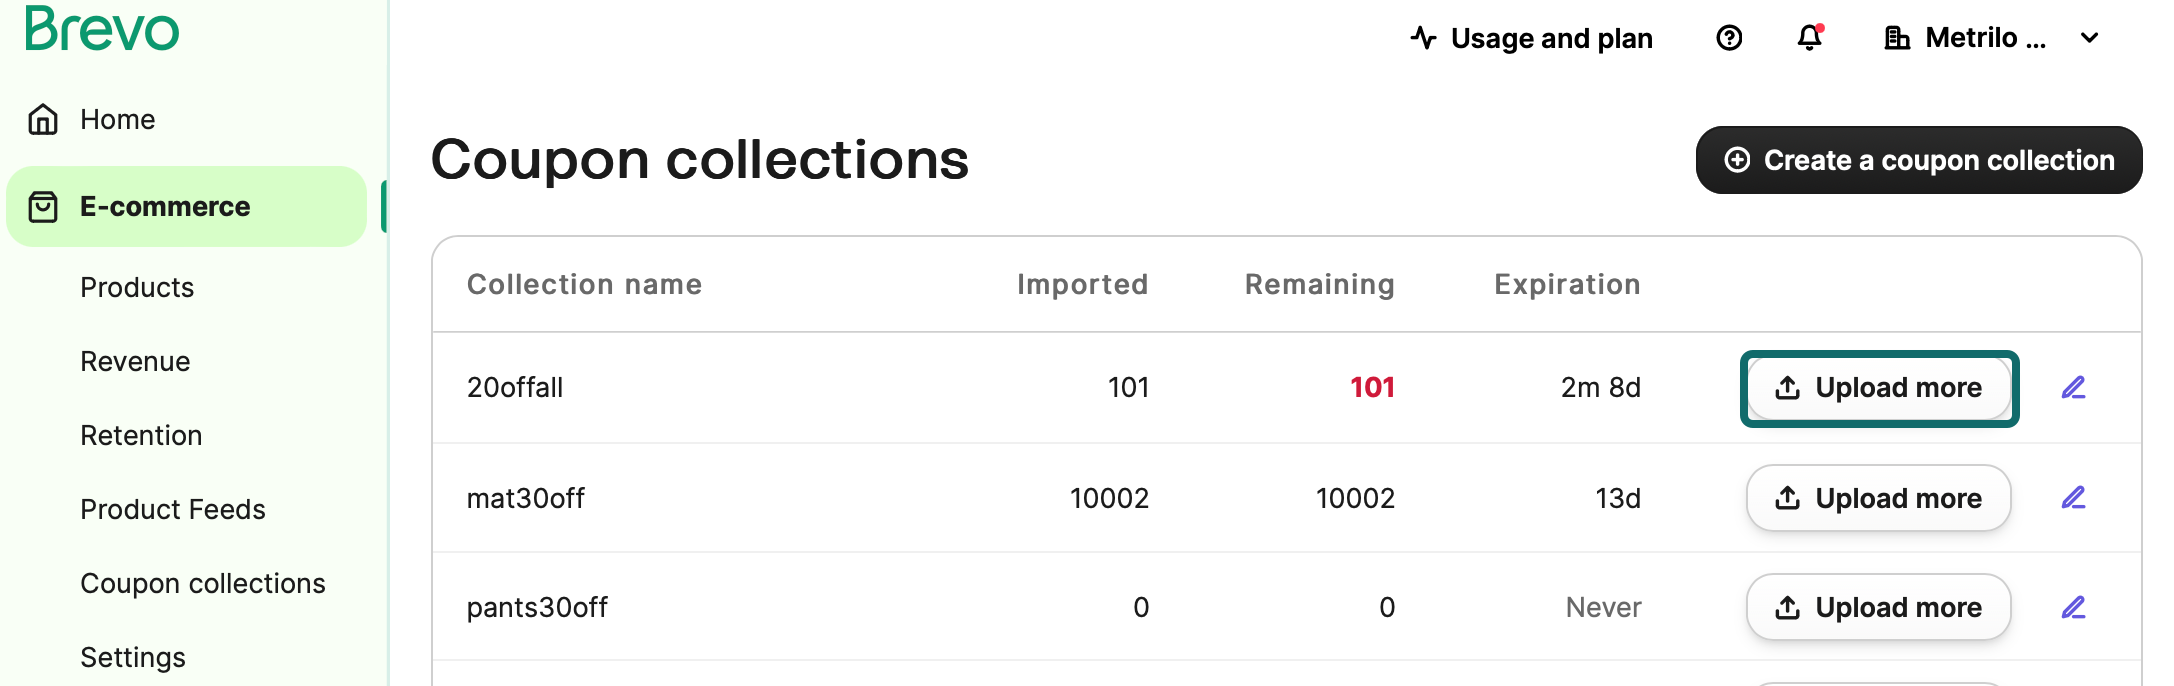Image resolution: width=2174 pixels, height=686 pixels.
Task: Upload more coupons to pants30off
Action: [1878, 607]
